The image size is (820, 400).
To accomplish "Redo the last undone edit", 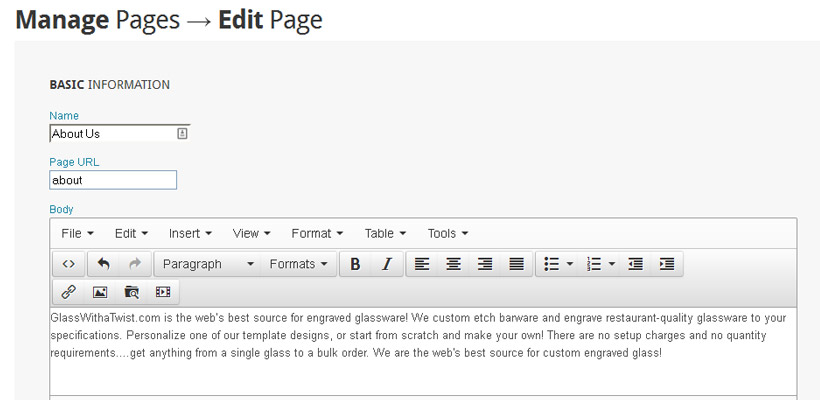I will [135, 264].
